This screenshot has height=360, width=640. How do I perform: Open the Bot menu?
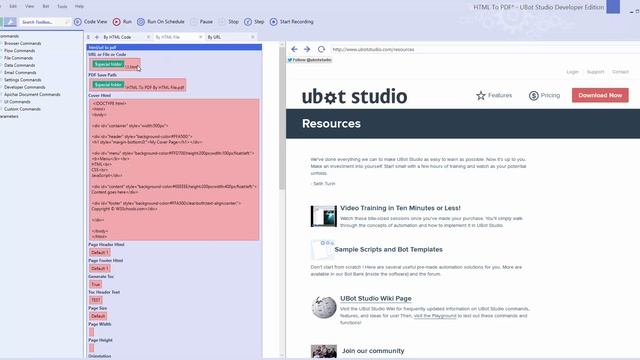coord(46,7)
